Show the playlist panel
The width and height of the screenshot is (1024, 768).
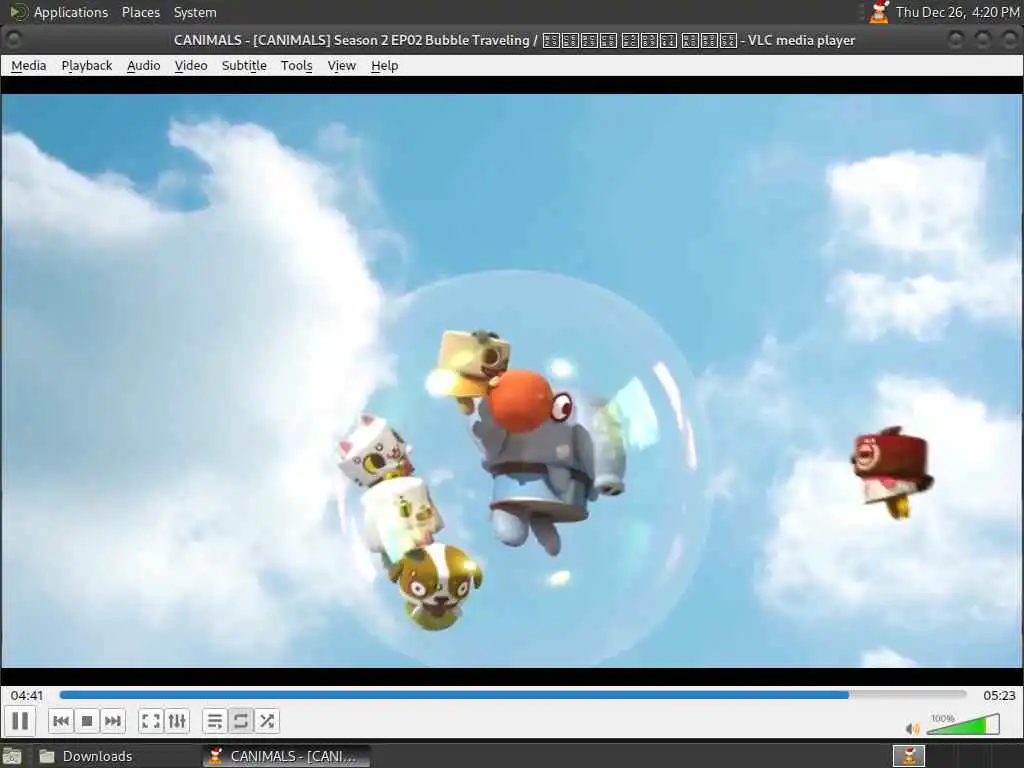(x=214, y=721)
